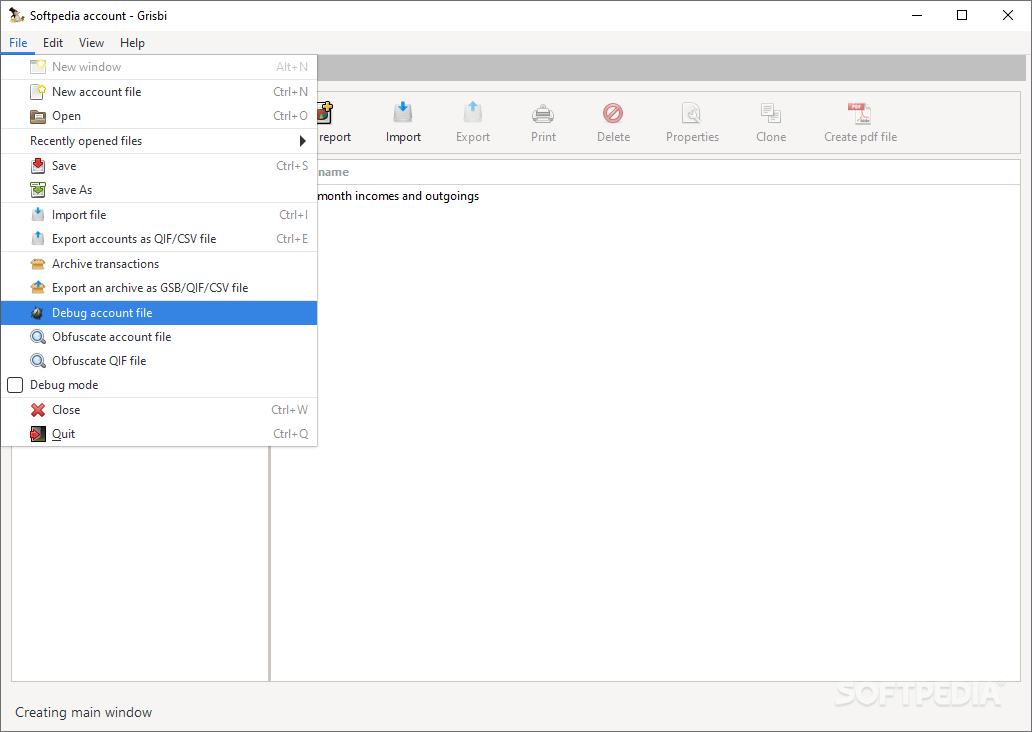Minimize the Grisbi window
The height and width of the screenshot is (732, 1032).
[x=917, y=15]
